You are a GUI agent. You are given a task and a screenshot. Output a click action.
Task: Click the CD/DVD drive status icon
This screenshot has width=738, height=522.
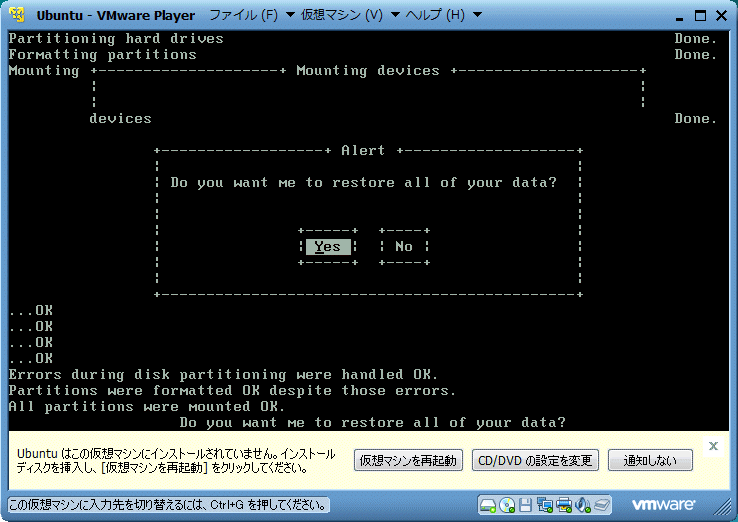coord(508,504)
